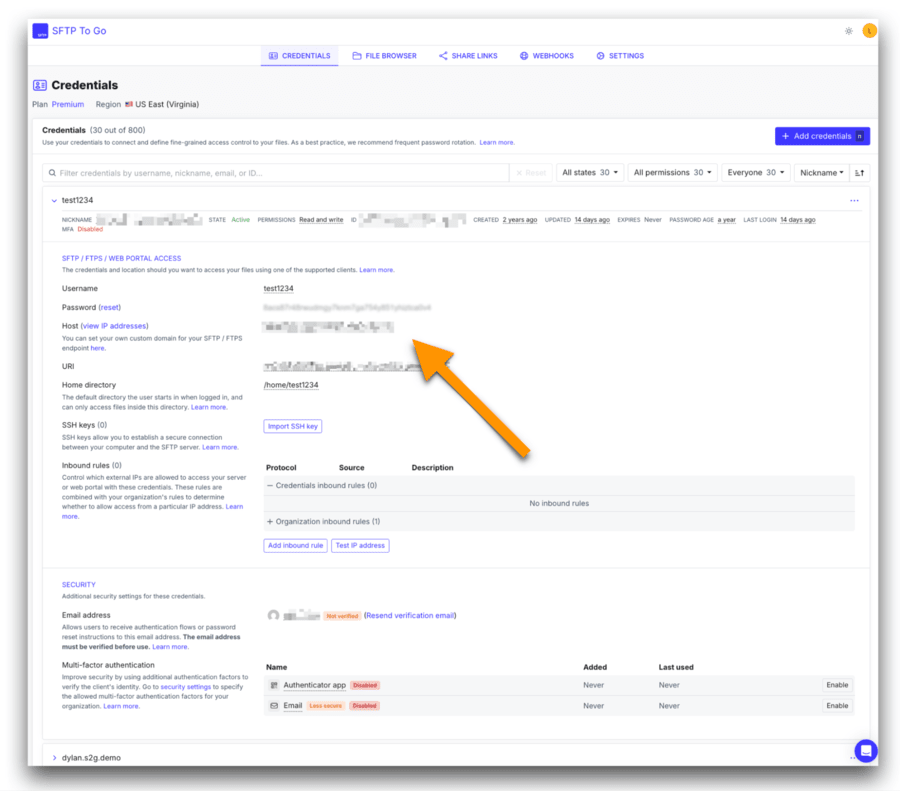
Task: Click the 'a year' password age value
Action: coord(726,220)
